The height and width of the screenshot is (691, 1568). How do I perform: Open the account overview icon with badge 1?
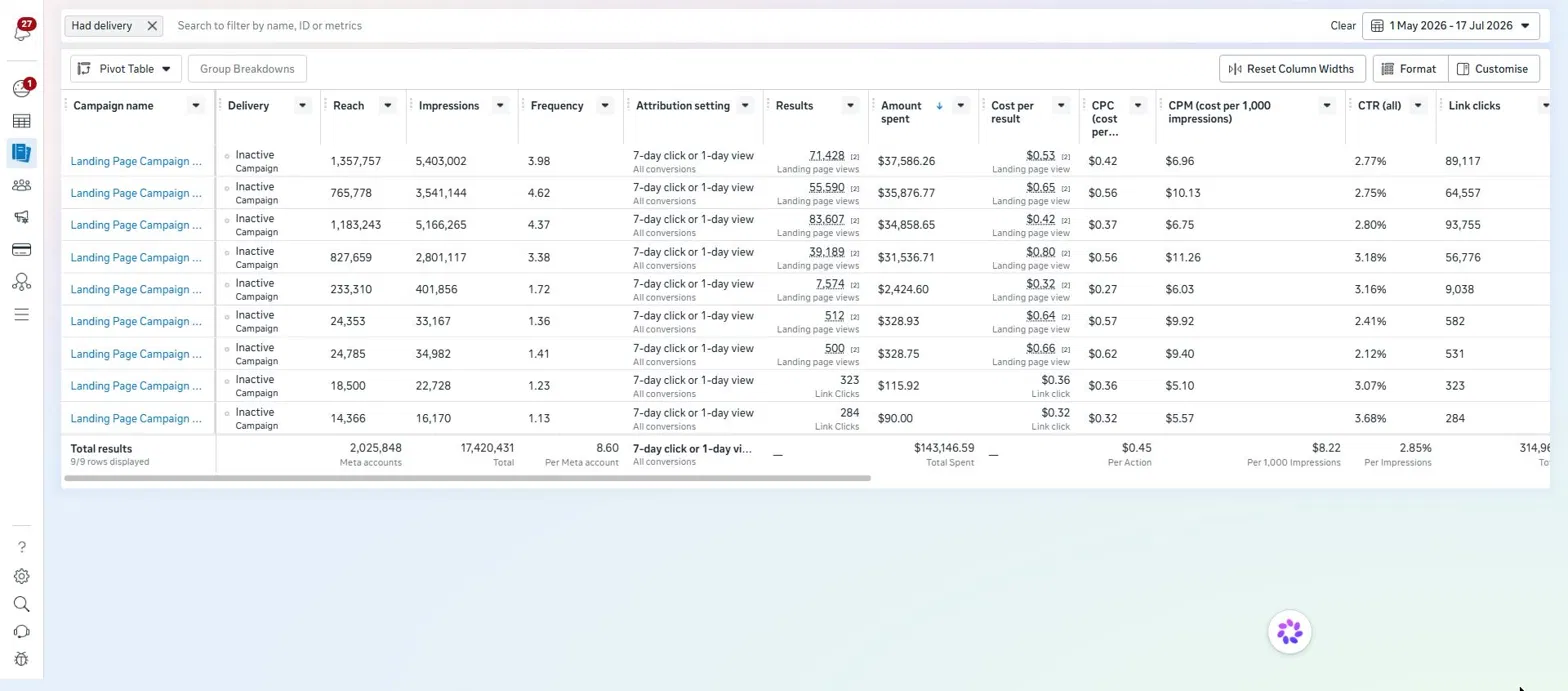22,88
